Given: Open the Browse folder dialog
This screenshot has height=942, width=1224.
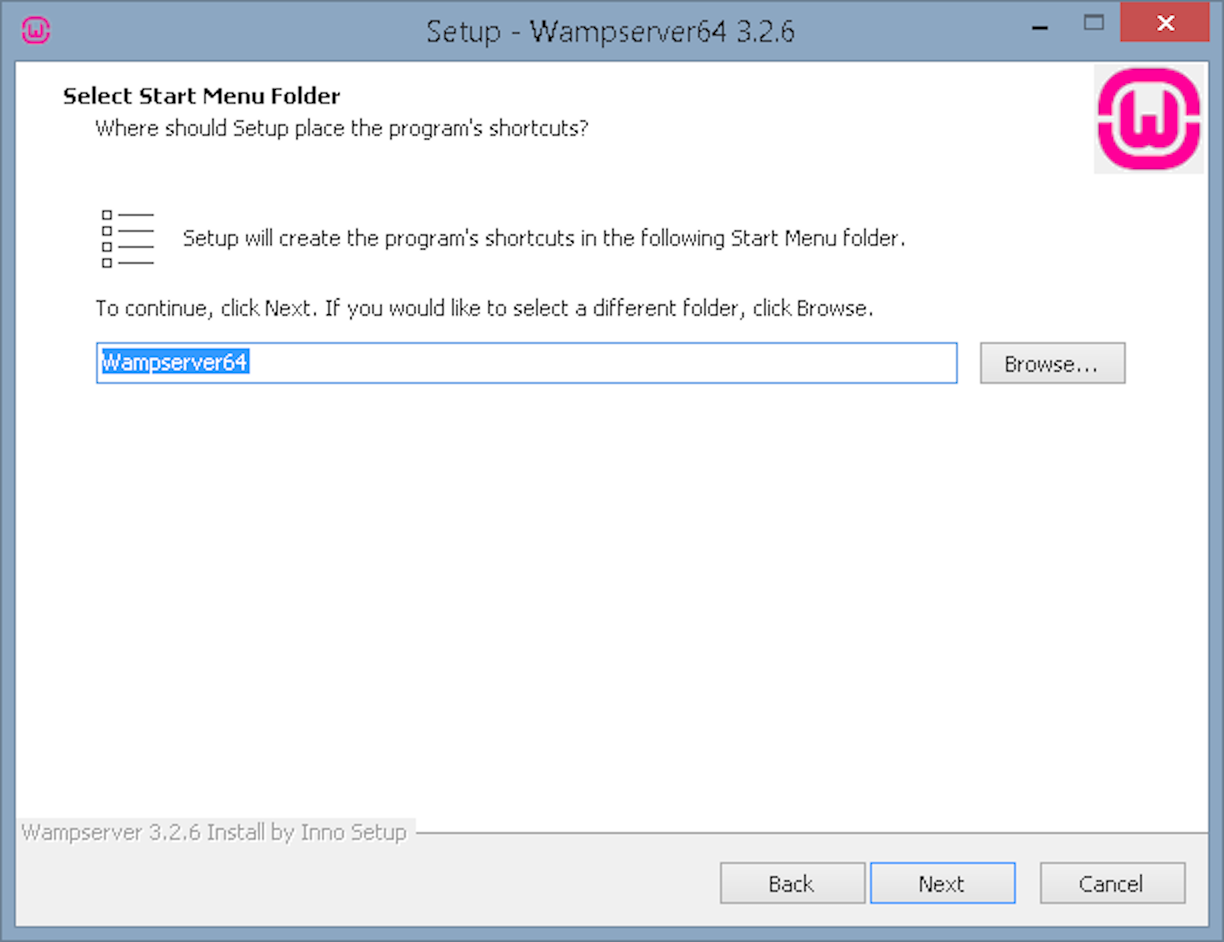Looking at the screenshot, I should click(x=1052, y=364).
